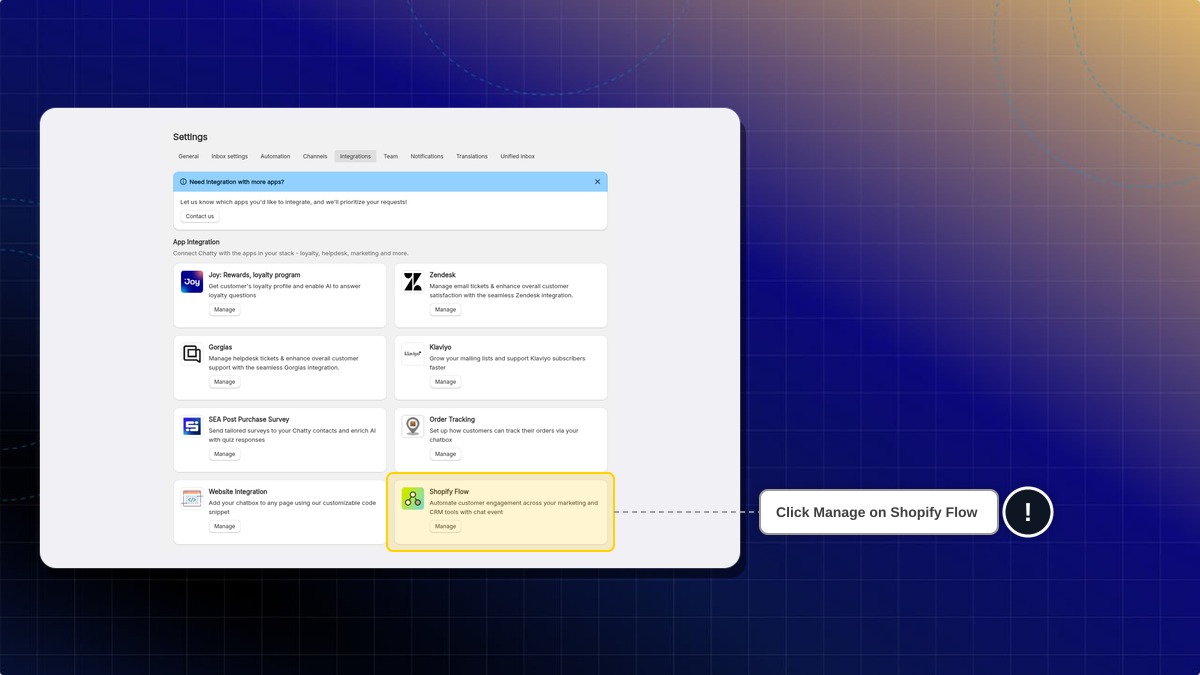The height and width of the screenshot is (675, 1200).
Task: Click the 'Order Tracking' title text
Action: pos(452,419)
